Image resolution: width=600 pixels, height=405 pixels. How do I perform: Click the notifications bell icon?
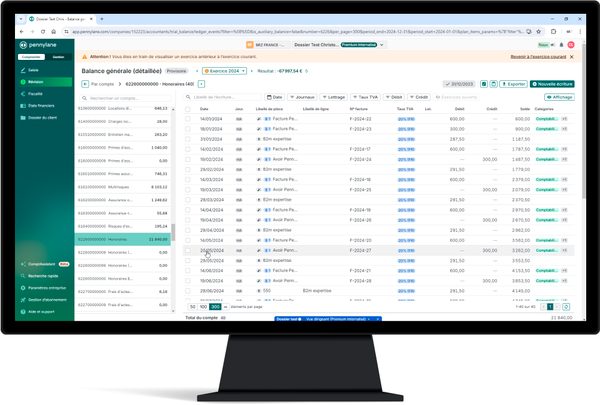[561, 45]
